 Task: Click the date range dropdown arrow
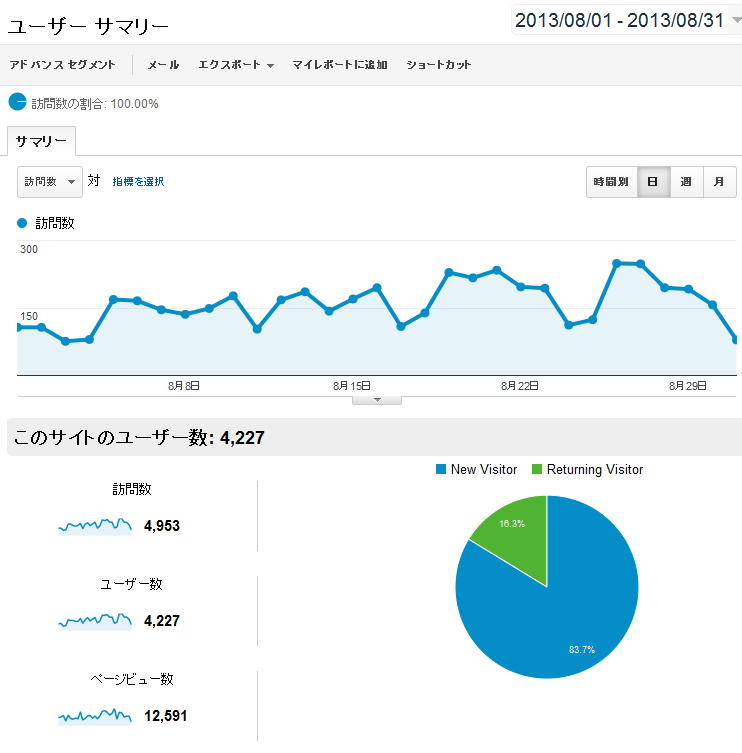click(736, 20)
